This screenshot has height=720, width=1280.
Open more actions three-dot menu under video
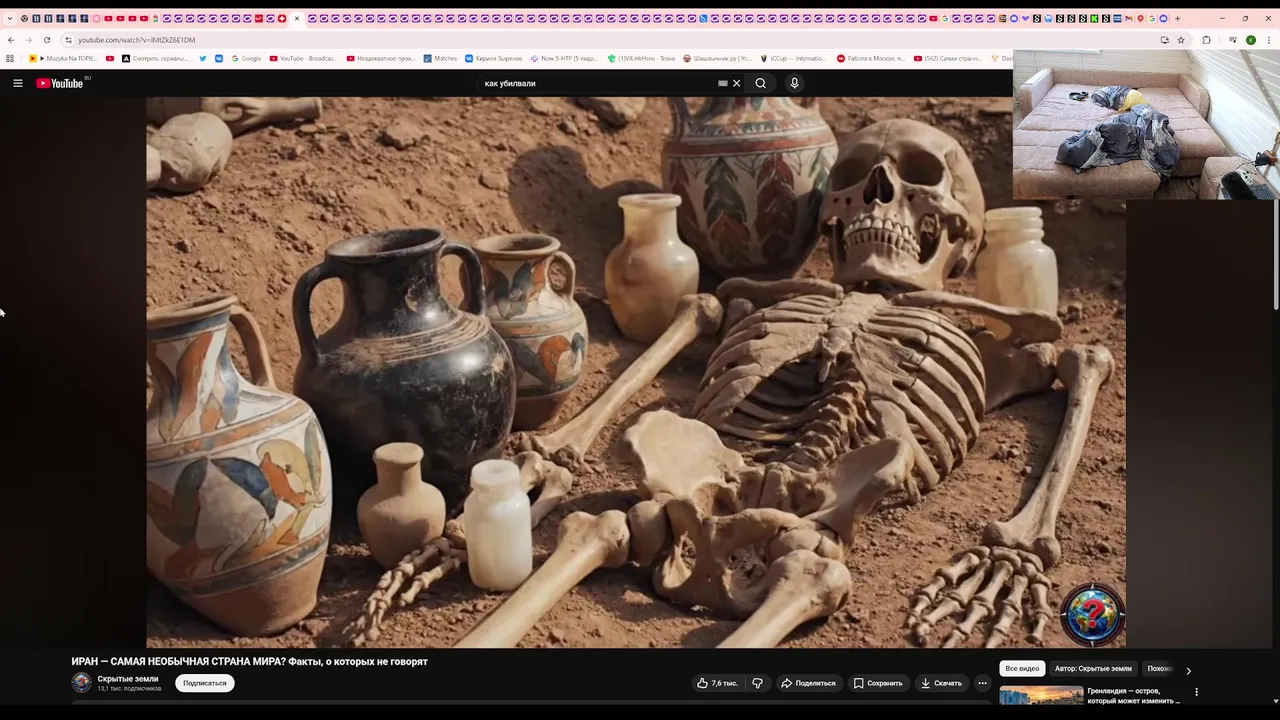[x=982, y=683]
